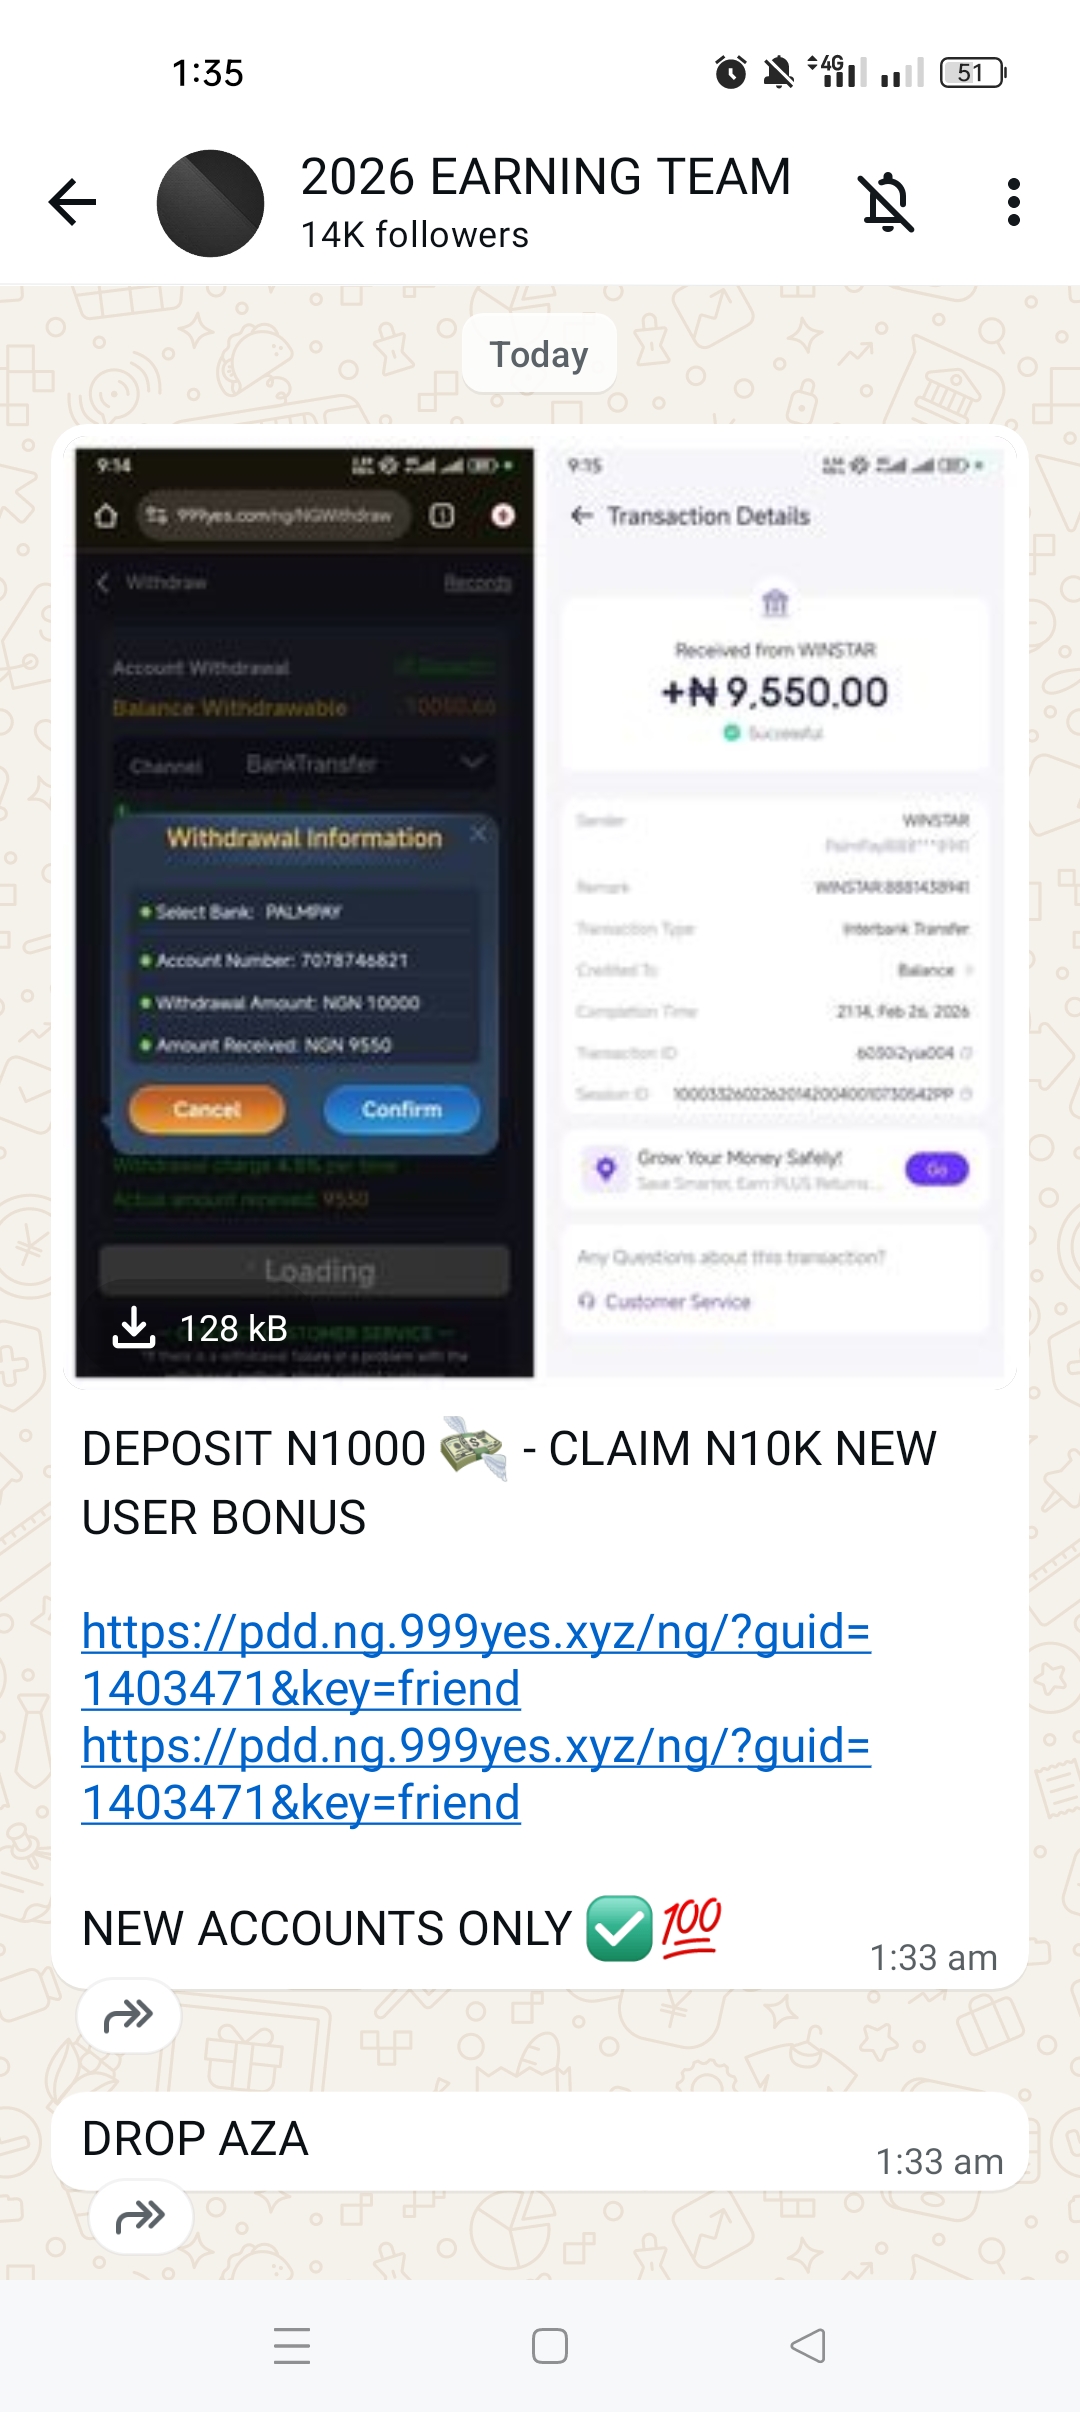Tap the Android back triangle button
1080x2412 pixels.
pyautogui.click(x=808, y=2346)
